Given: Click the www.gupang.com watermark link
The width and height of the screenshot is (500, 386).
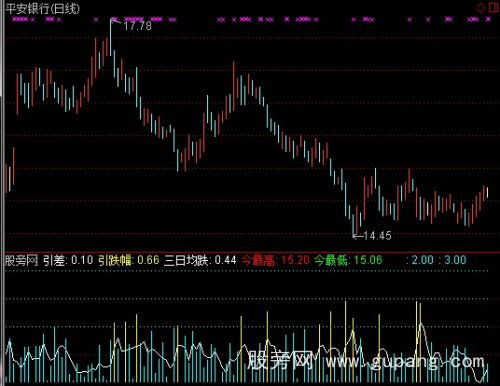Looking at the screenshot, I should coord(405,361).
